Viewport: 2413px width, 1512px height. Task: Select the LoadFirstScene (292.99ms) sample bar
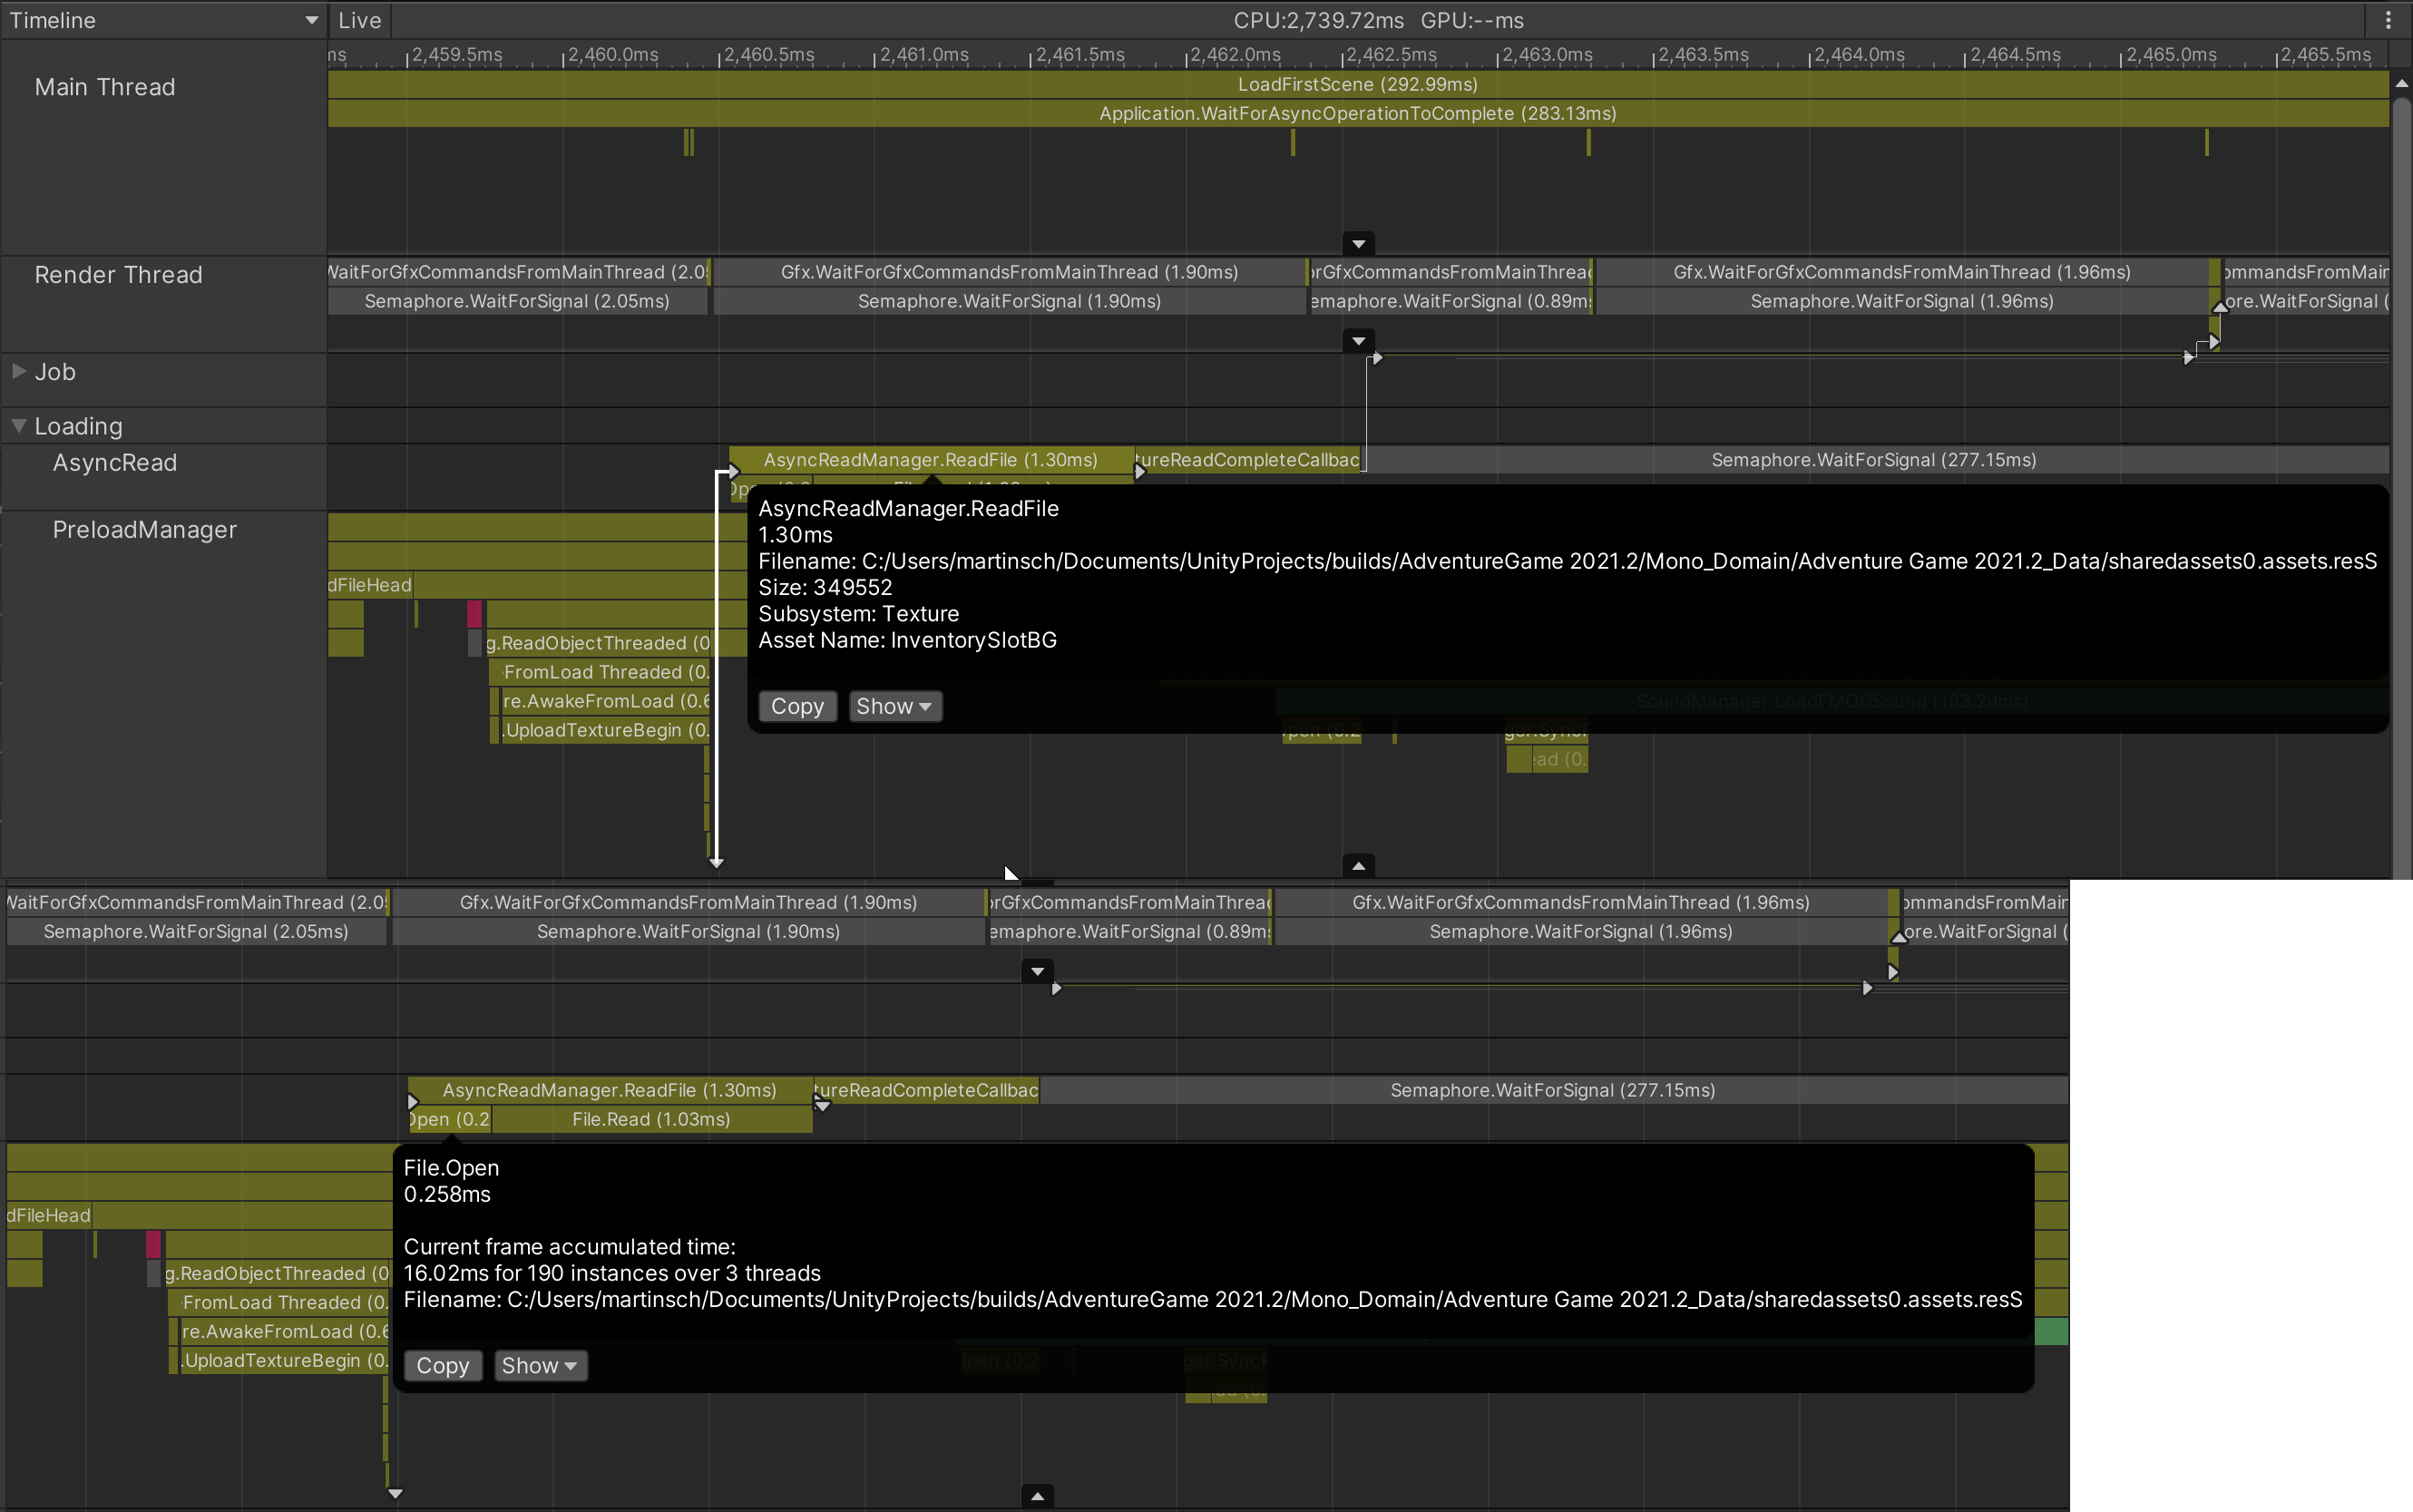(1357, 85)
